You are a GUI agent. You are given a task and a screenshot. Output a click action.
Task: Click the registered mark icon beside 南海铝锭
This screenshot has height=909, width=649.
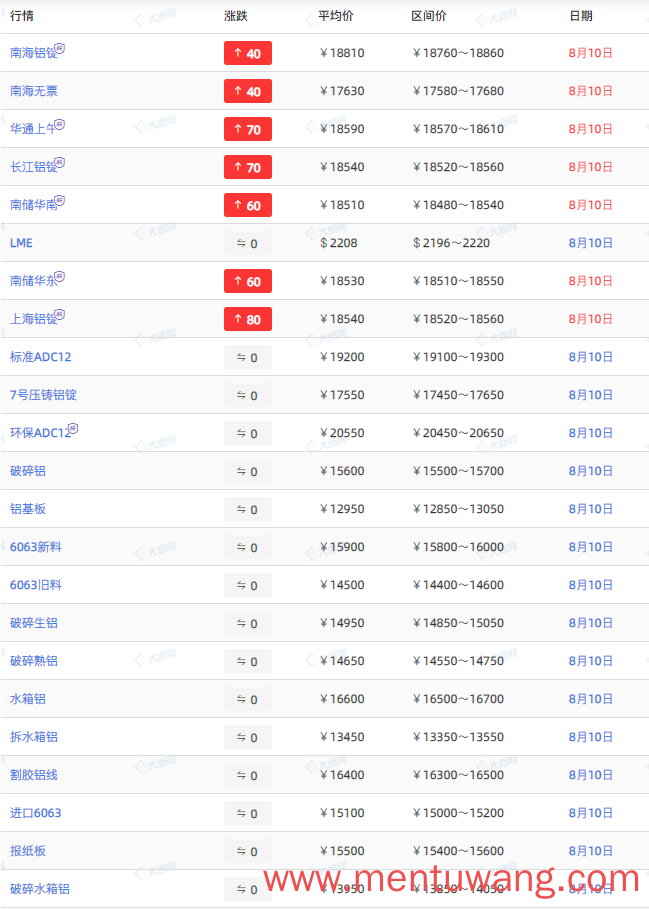click(60, 48)
